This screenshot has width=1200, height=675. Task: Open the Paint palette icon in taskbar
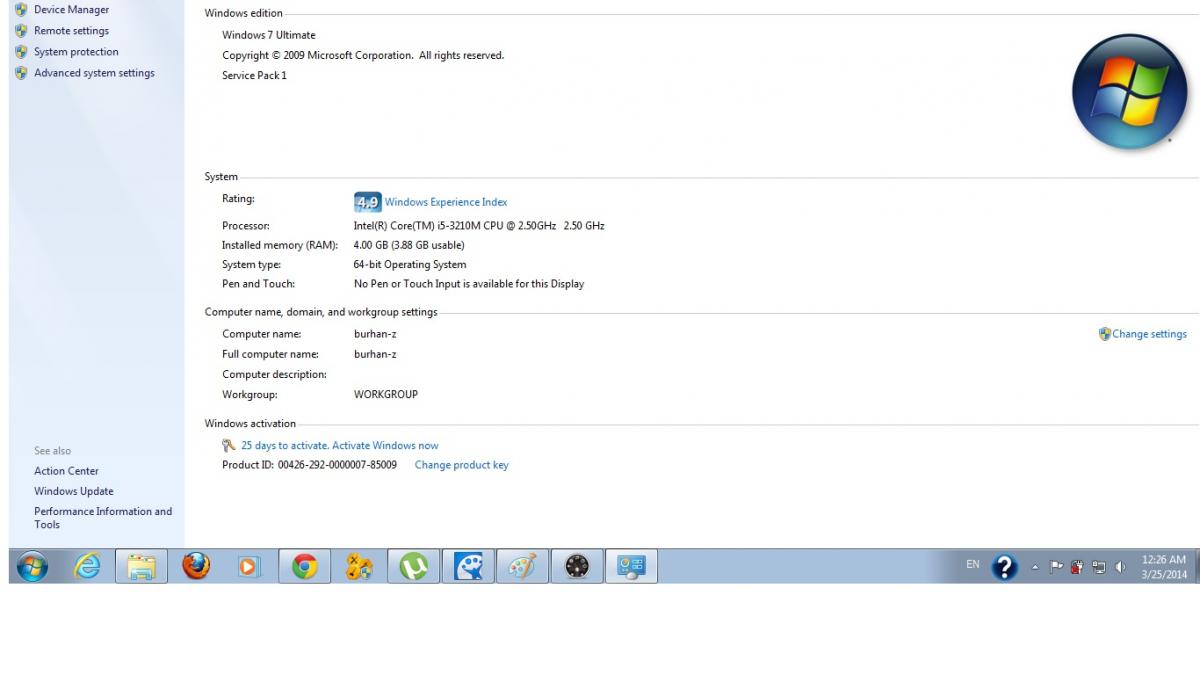pyautogui.click(x=522, y=567)
